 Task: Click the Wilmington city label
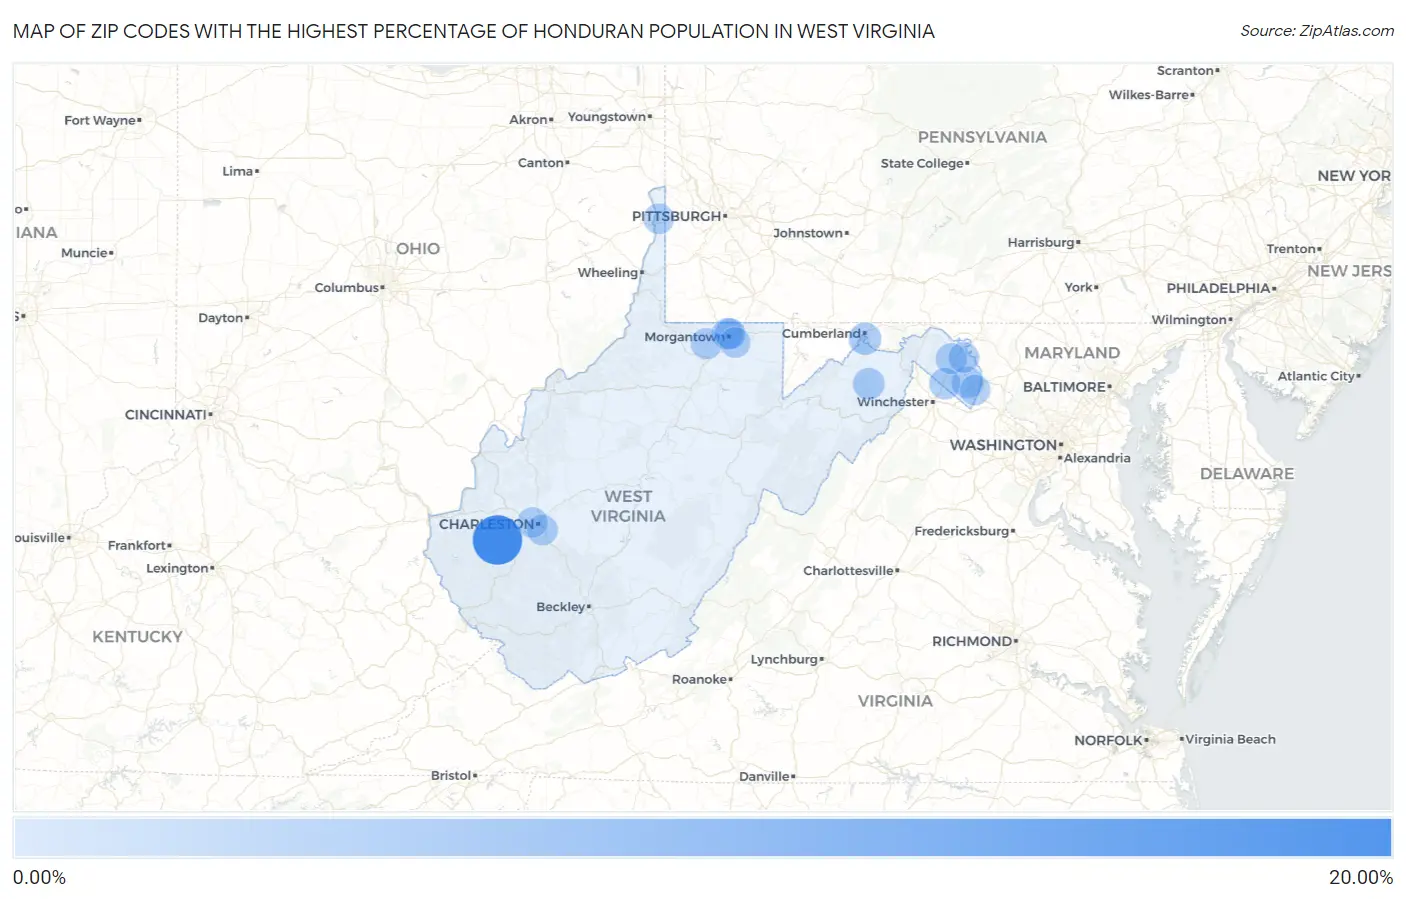pyautogui.click(x=1189, y=320)
